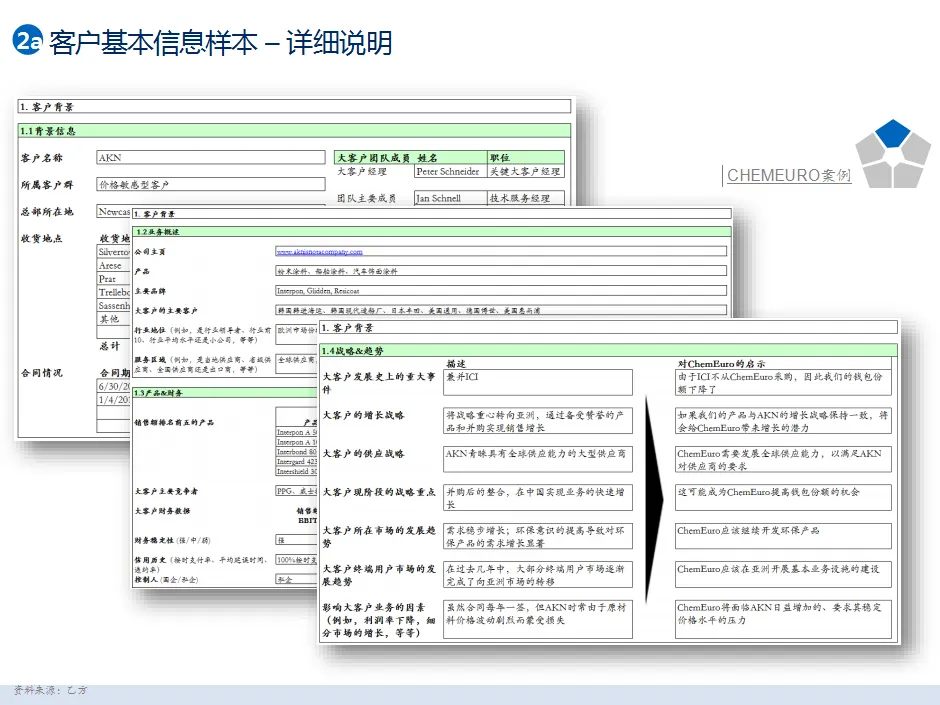
Task: Select the 总计 row label
Action: click(x=110, y=346)
